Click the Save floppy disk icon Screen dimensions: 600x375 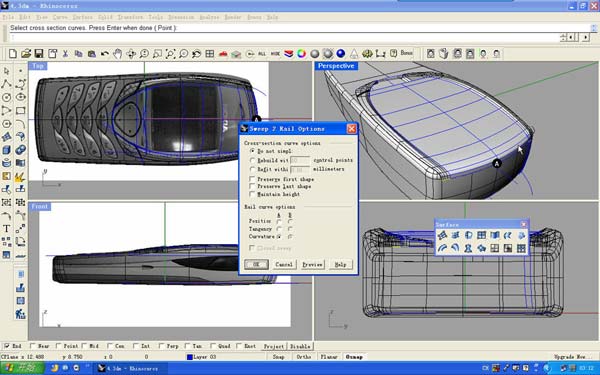click(39, 54)
